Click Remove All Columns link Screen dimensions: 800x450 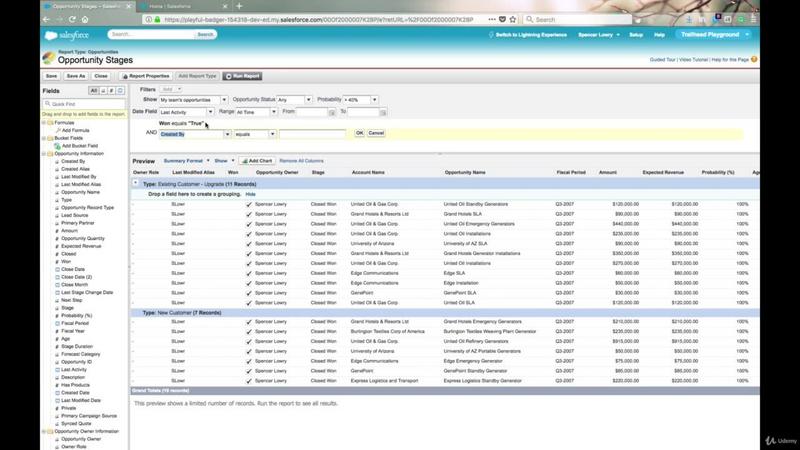click(301, 161)
